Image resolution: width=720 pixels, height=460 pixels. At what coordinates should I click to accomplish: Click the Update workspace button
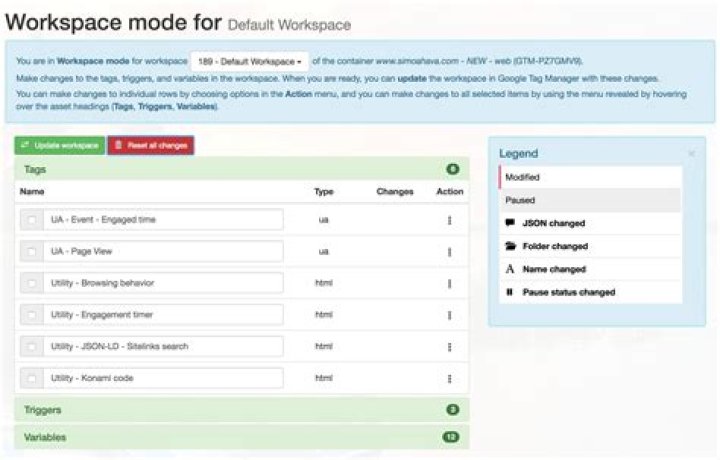pos(60,146)
